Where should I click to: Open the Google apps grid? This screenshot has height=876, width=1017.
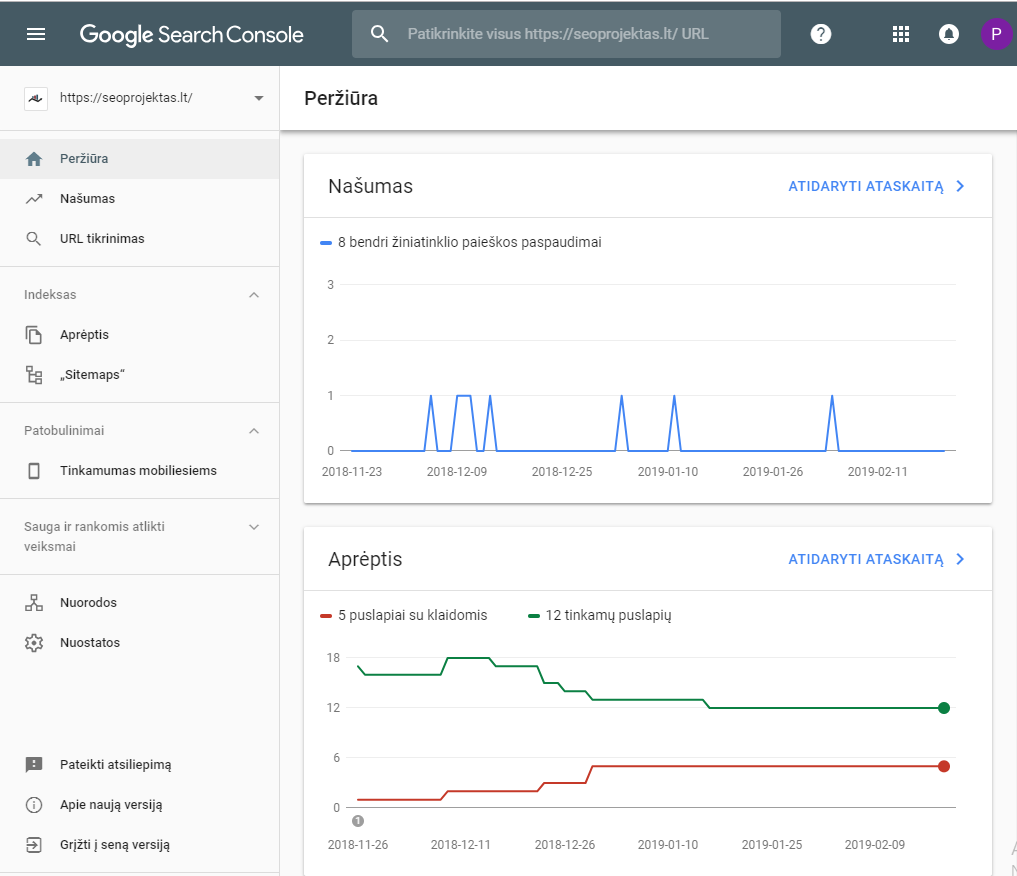(900, 34)
